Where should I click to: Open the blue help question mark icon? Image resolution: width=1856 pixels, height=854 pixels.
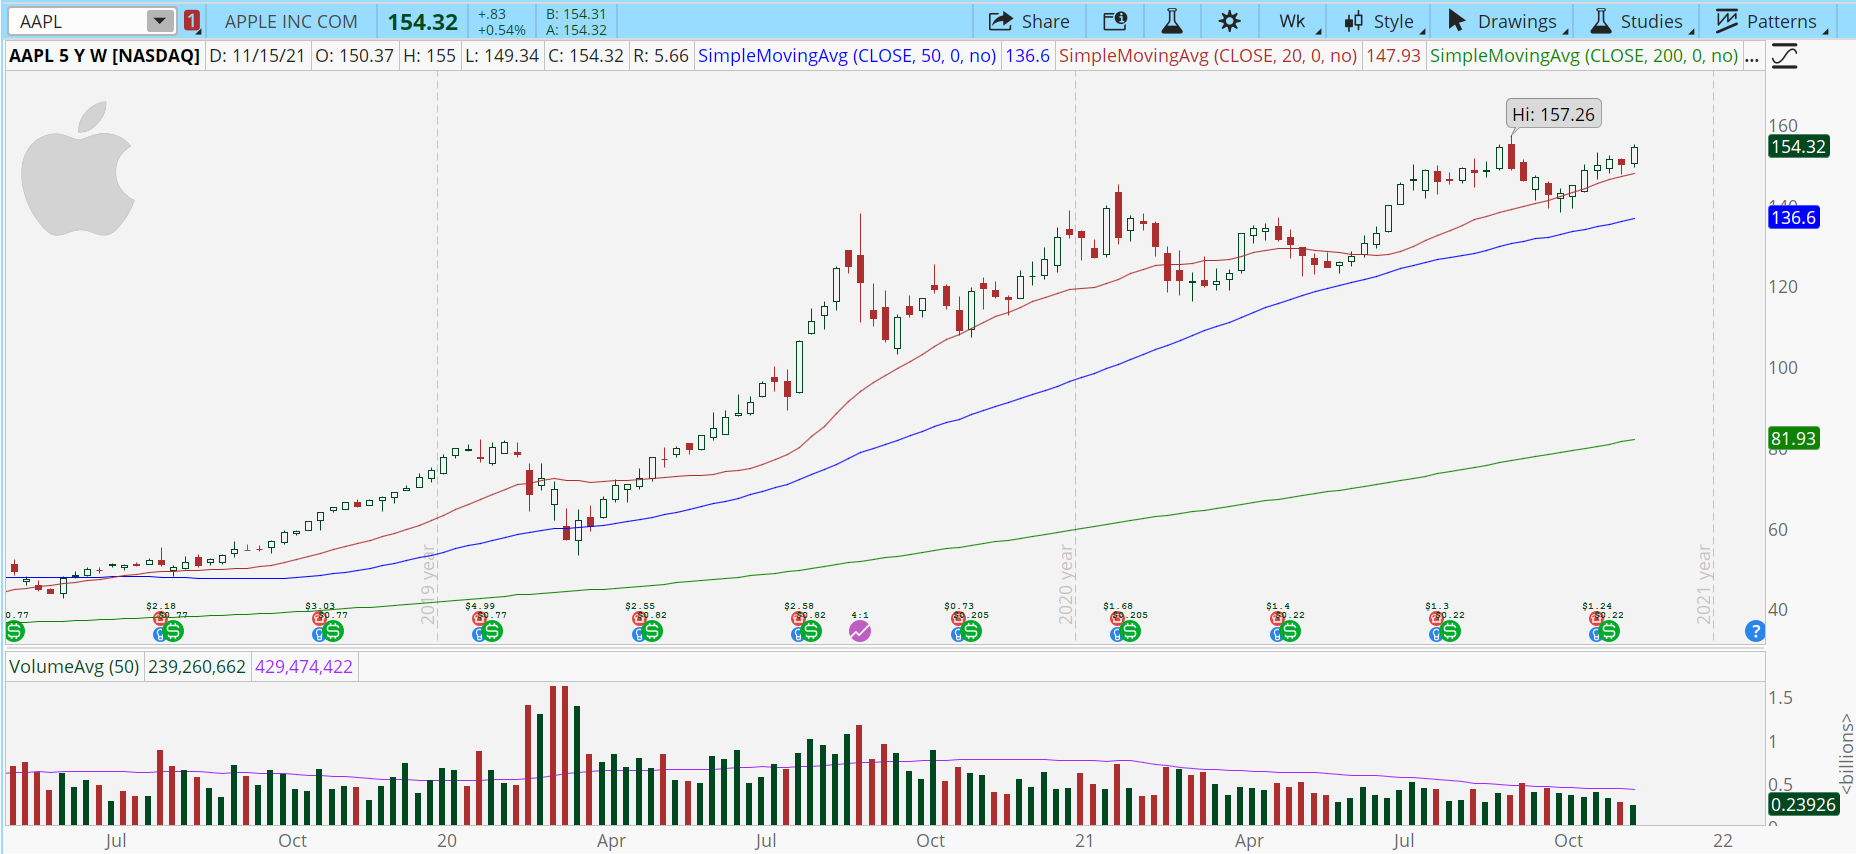1755,631
